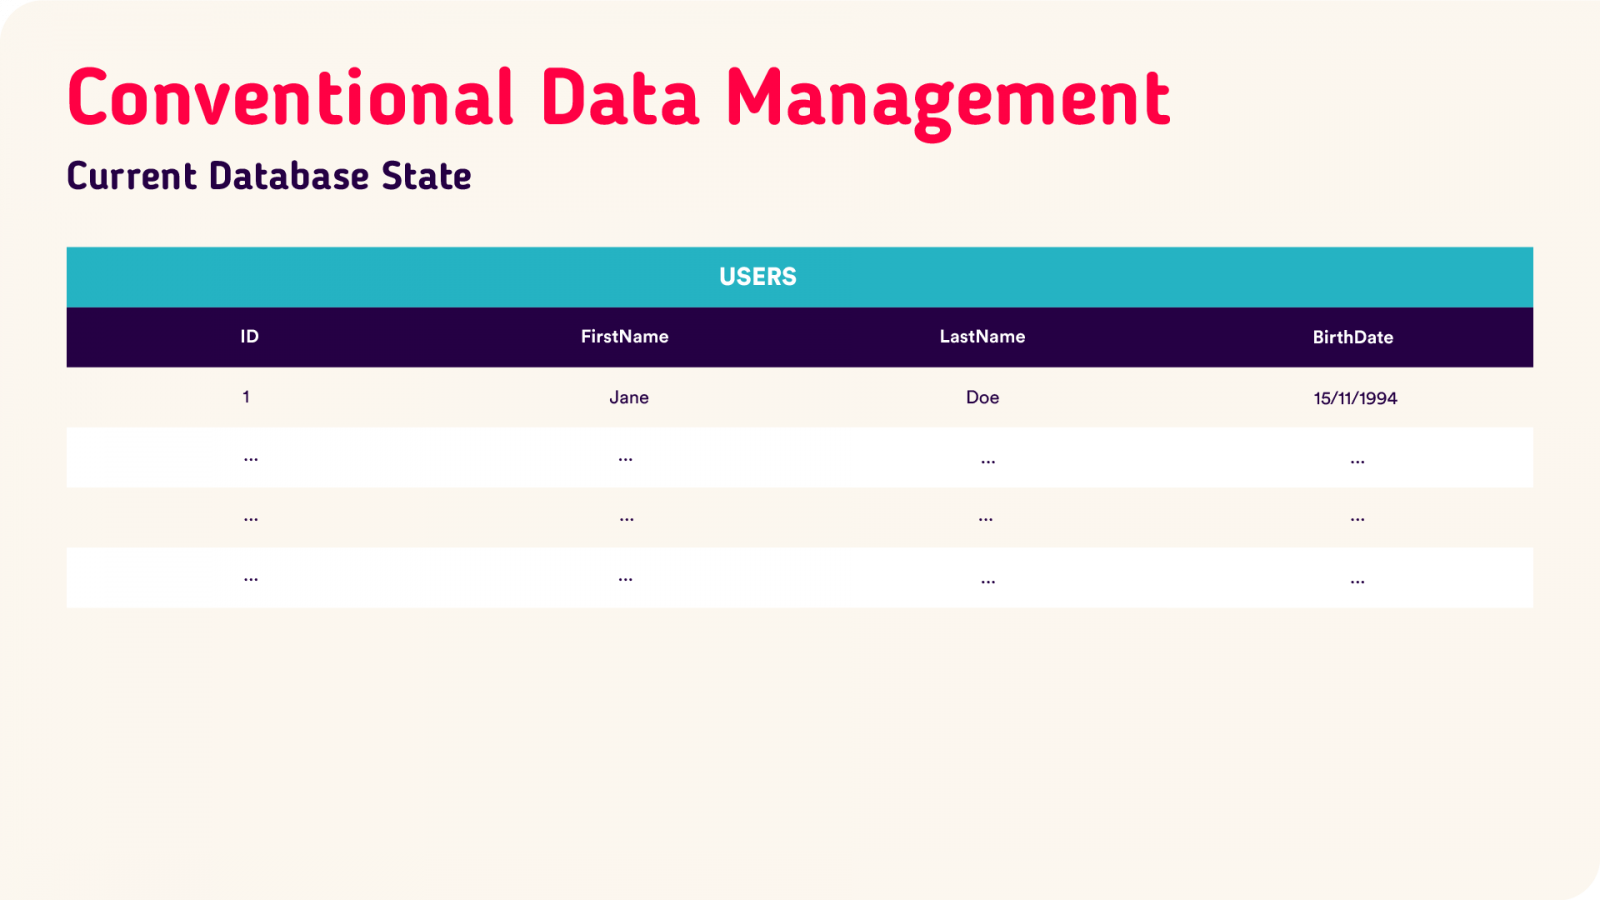Select the "Doe" last name cell

click(982, 398)
